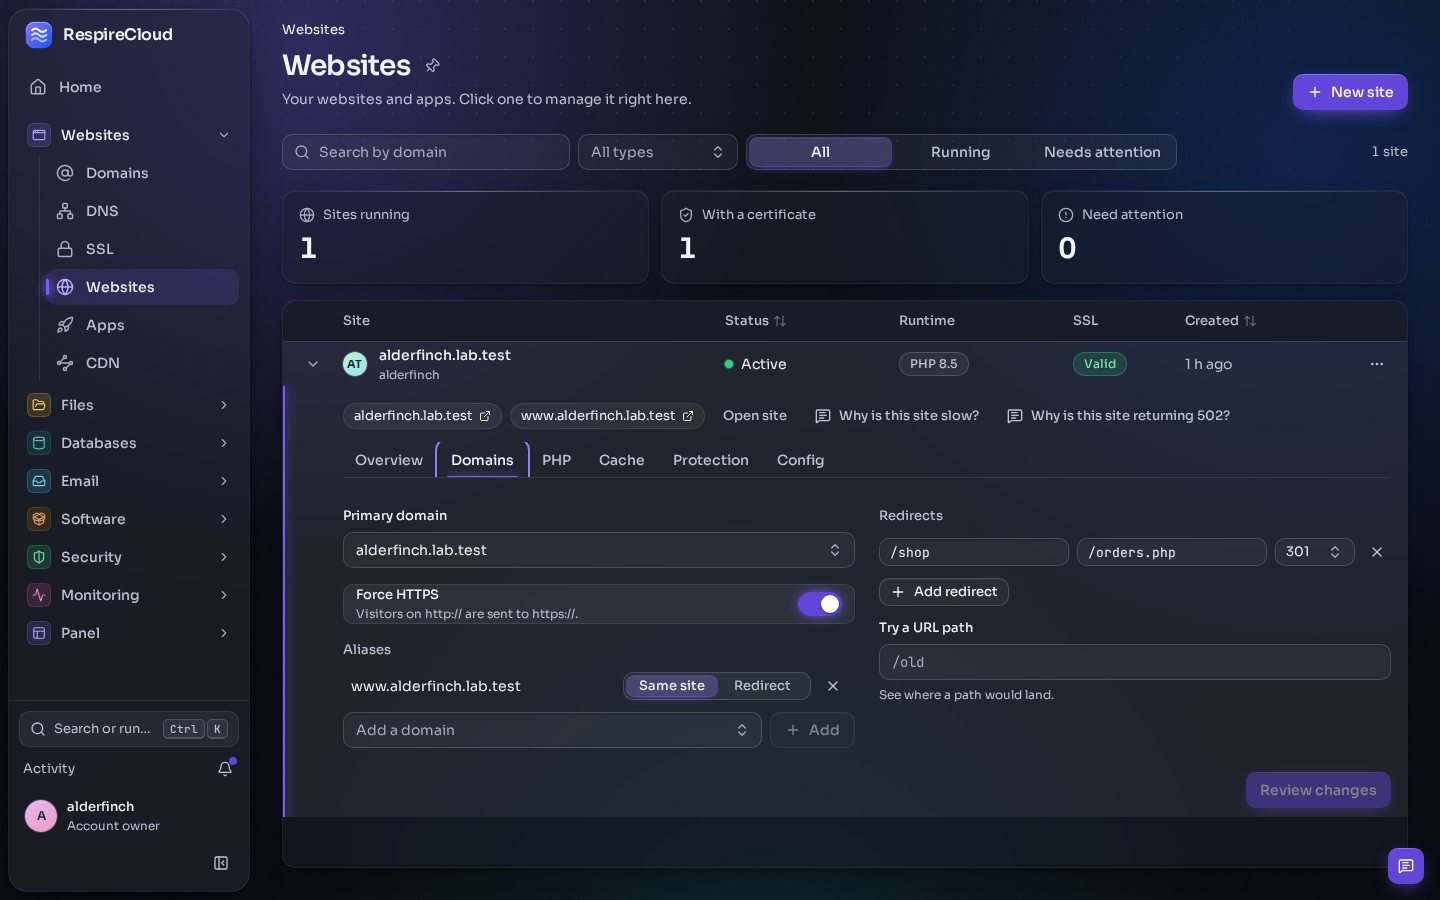The width and height of the screenshot is (1440, 900).
Task: Expand the Databases sidebar section
Action: click(x=129, y=443)
